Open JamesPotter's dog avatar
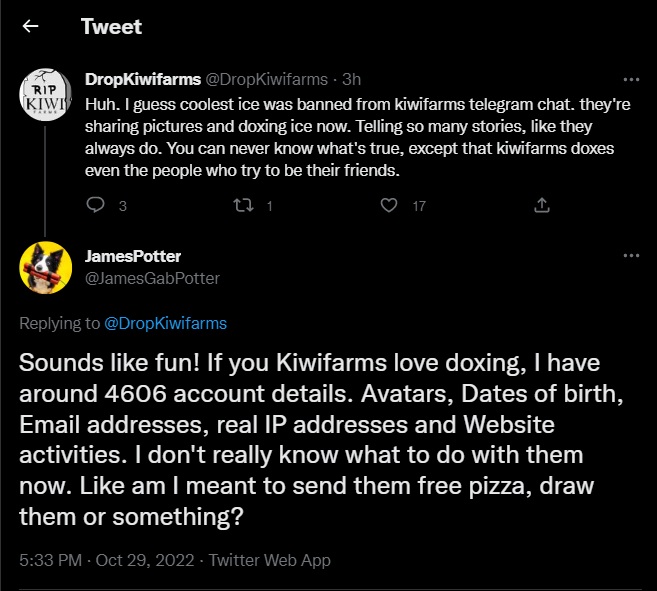Image resolution: width=657 pixels, height=591 pixels. [45, 267]
